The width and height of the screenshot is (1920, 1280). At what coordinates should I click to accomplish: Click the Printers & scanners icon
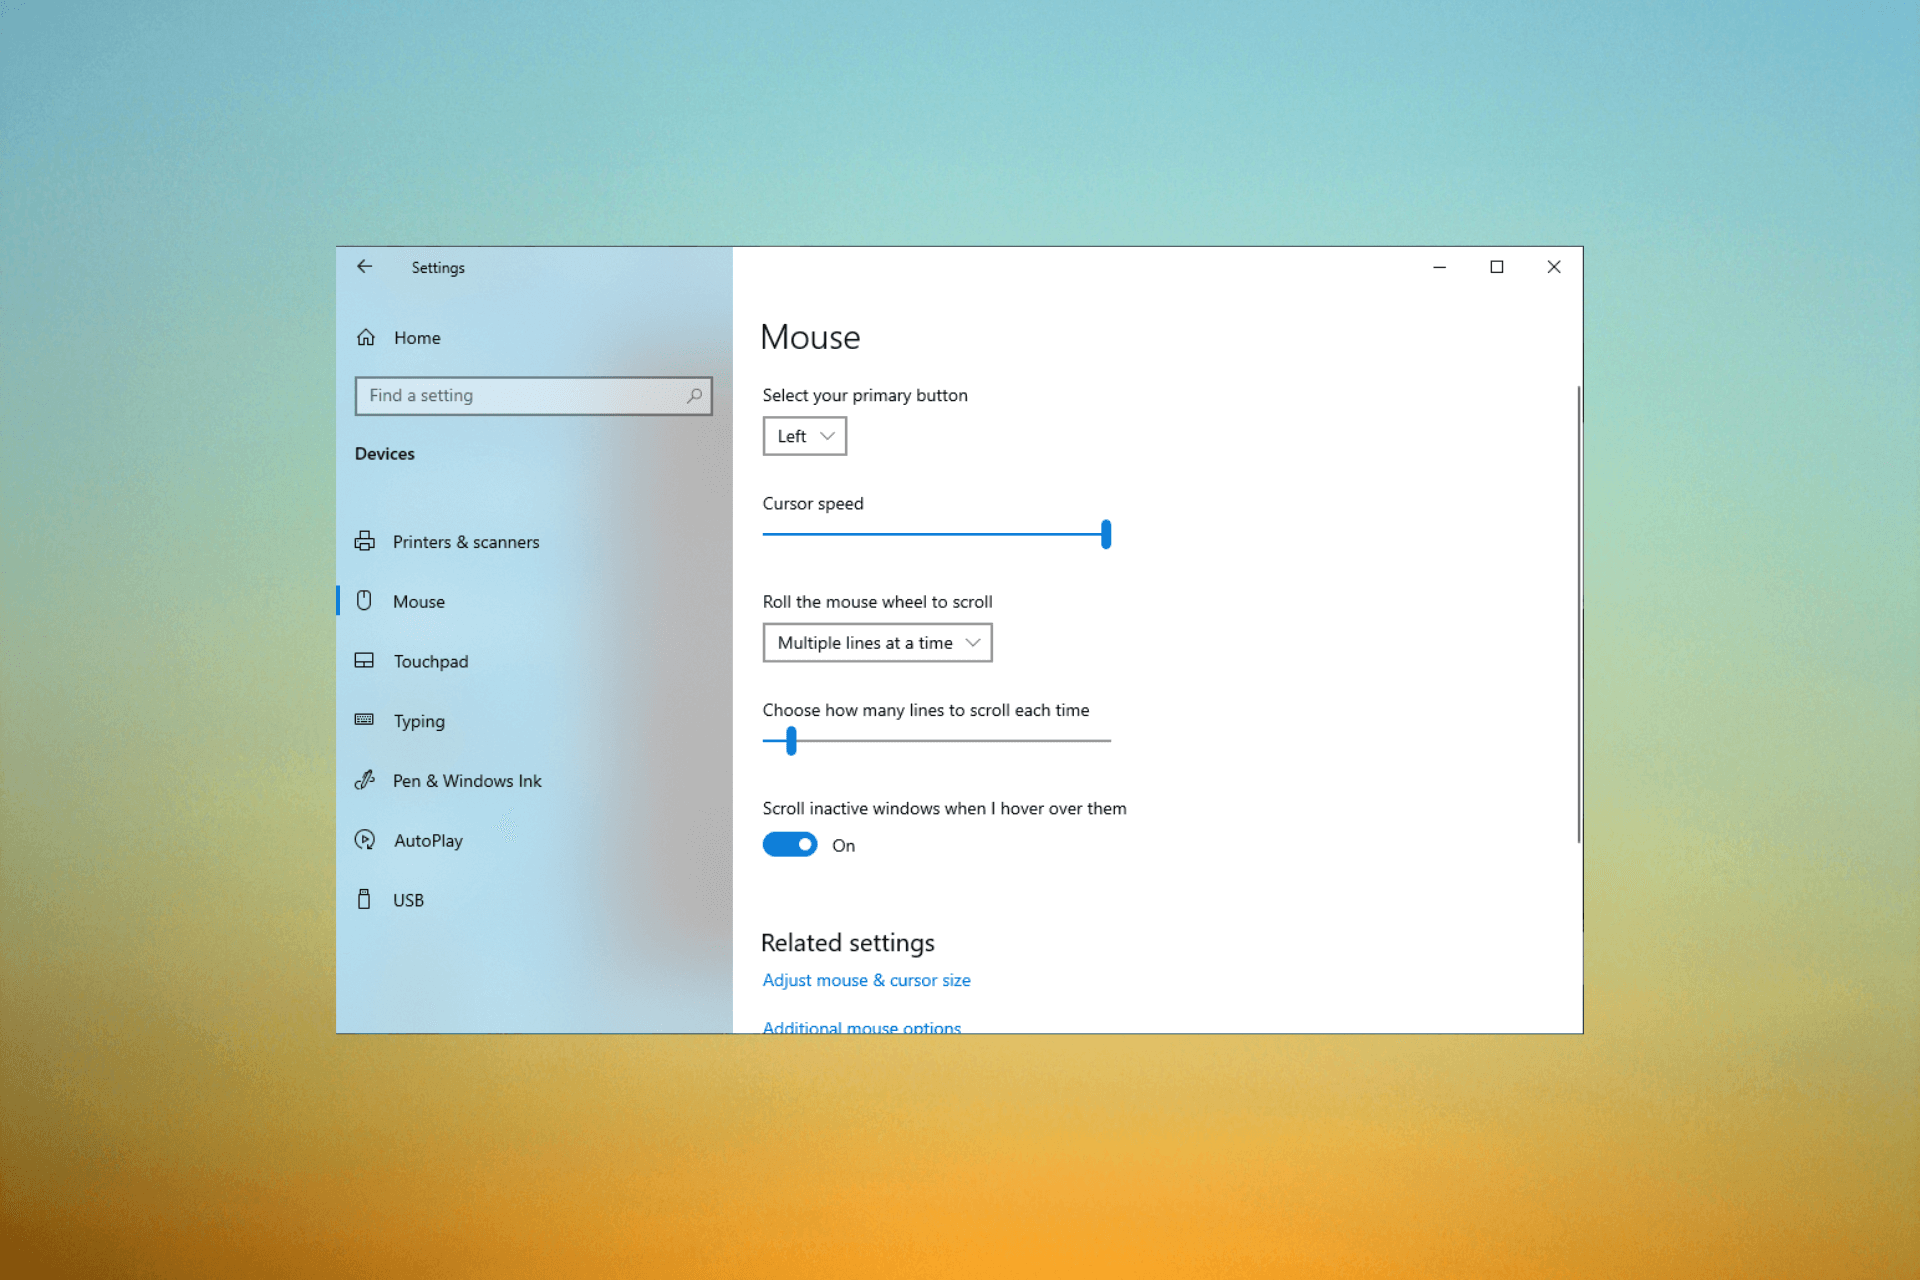pos(369,541)
